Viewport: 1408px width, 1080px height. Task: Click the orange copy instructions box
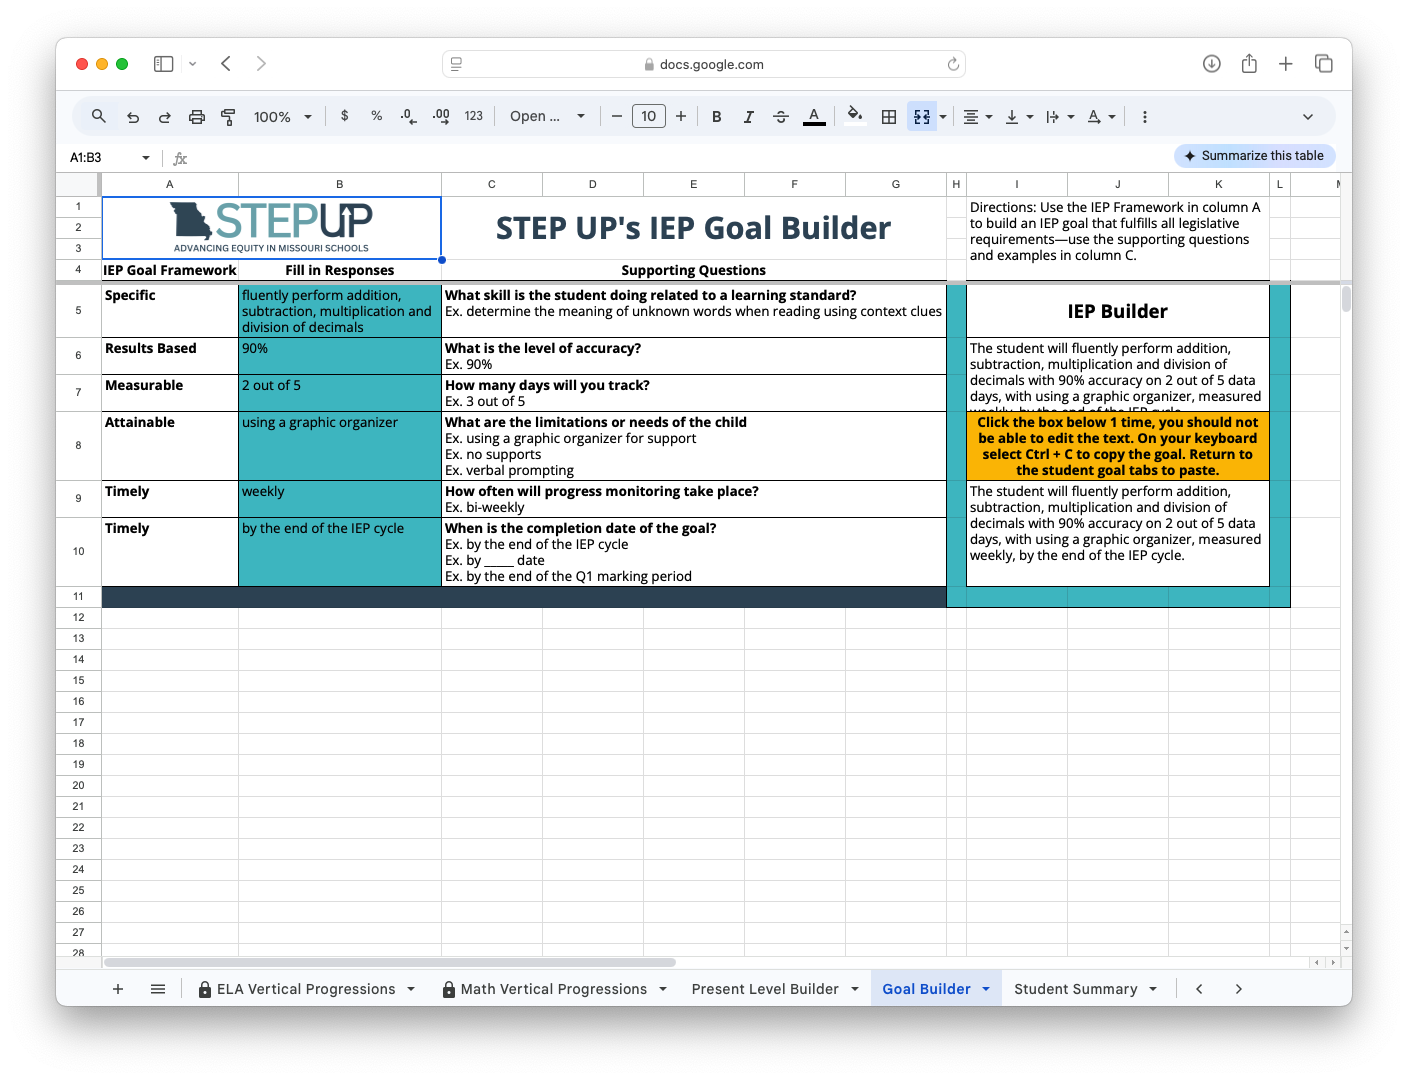point(1118,446)
